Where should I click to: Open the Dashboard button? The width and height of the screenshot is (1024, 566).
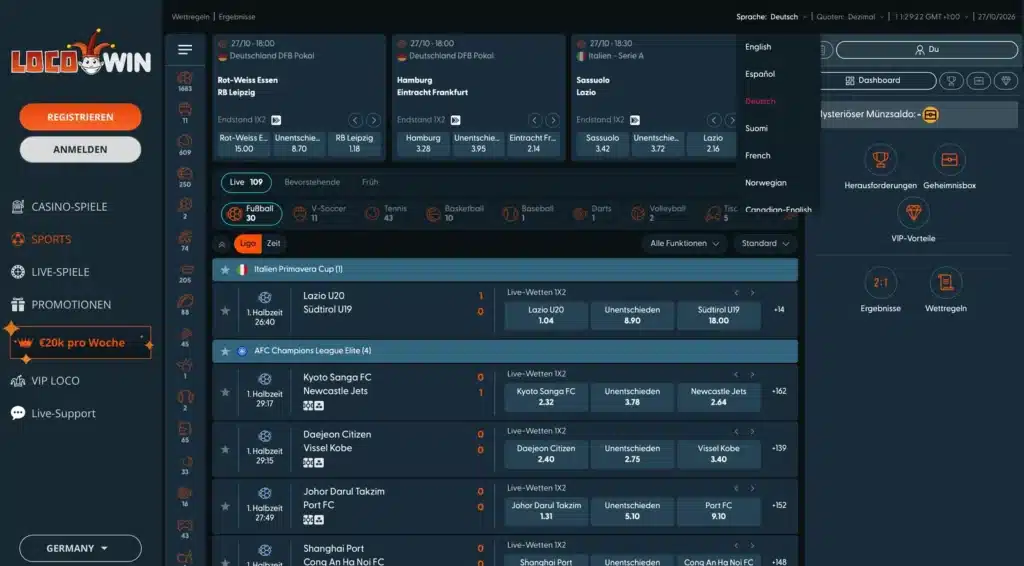[878, 80]
